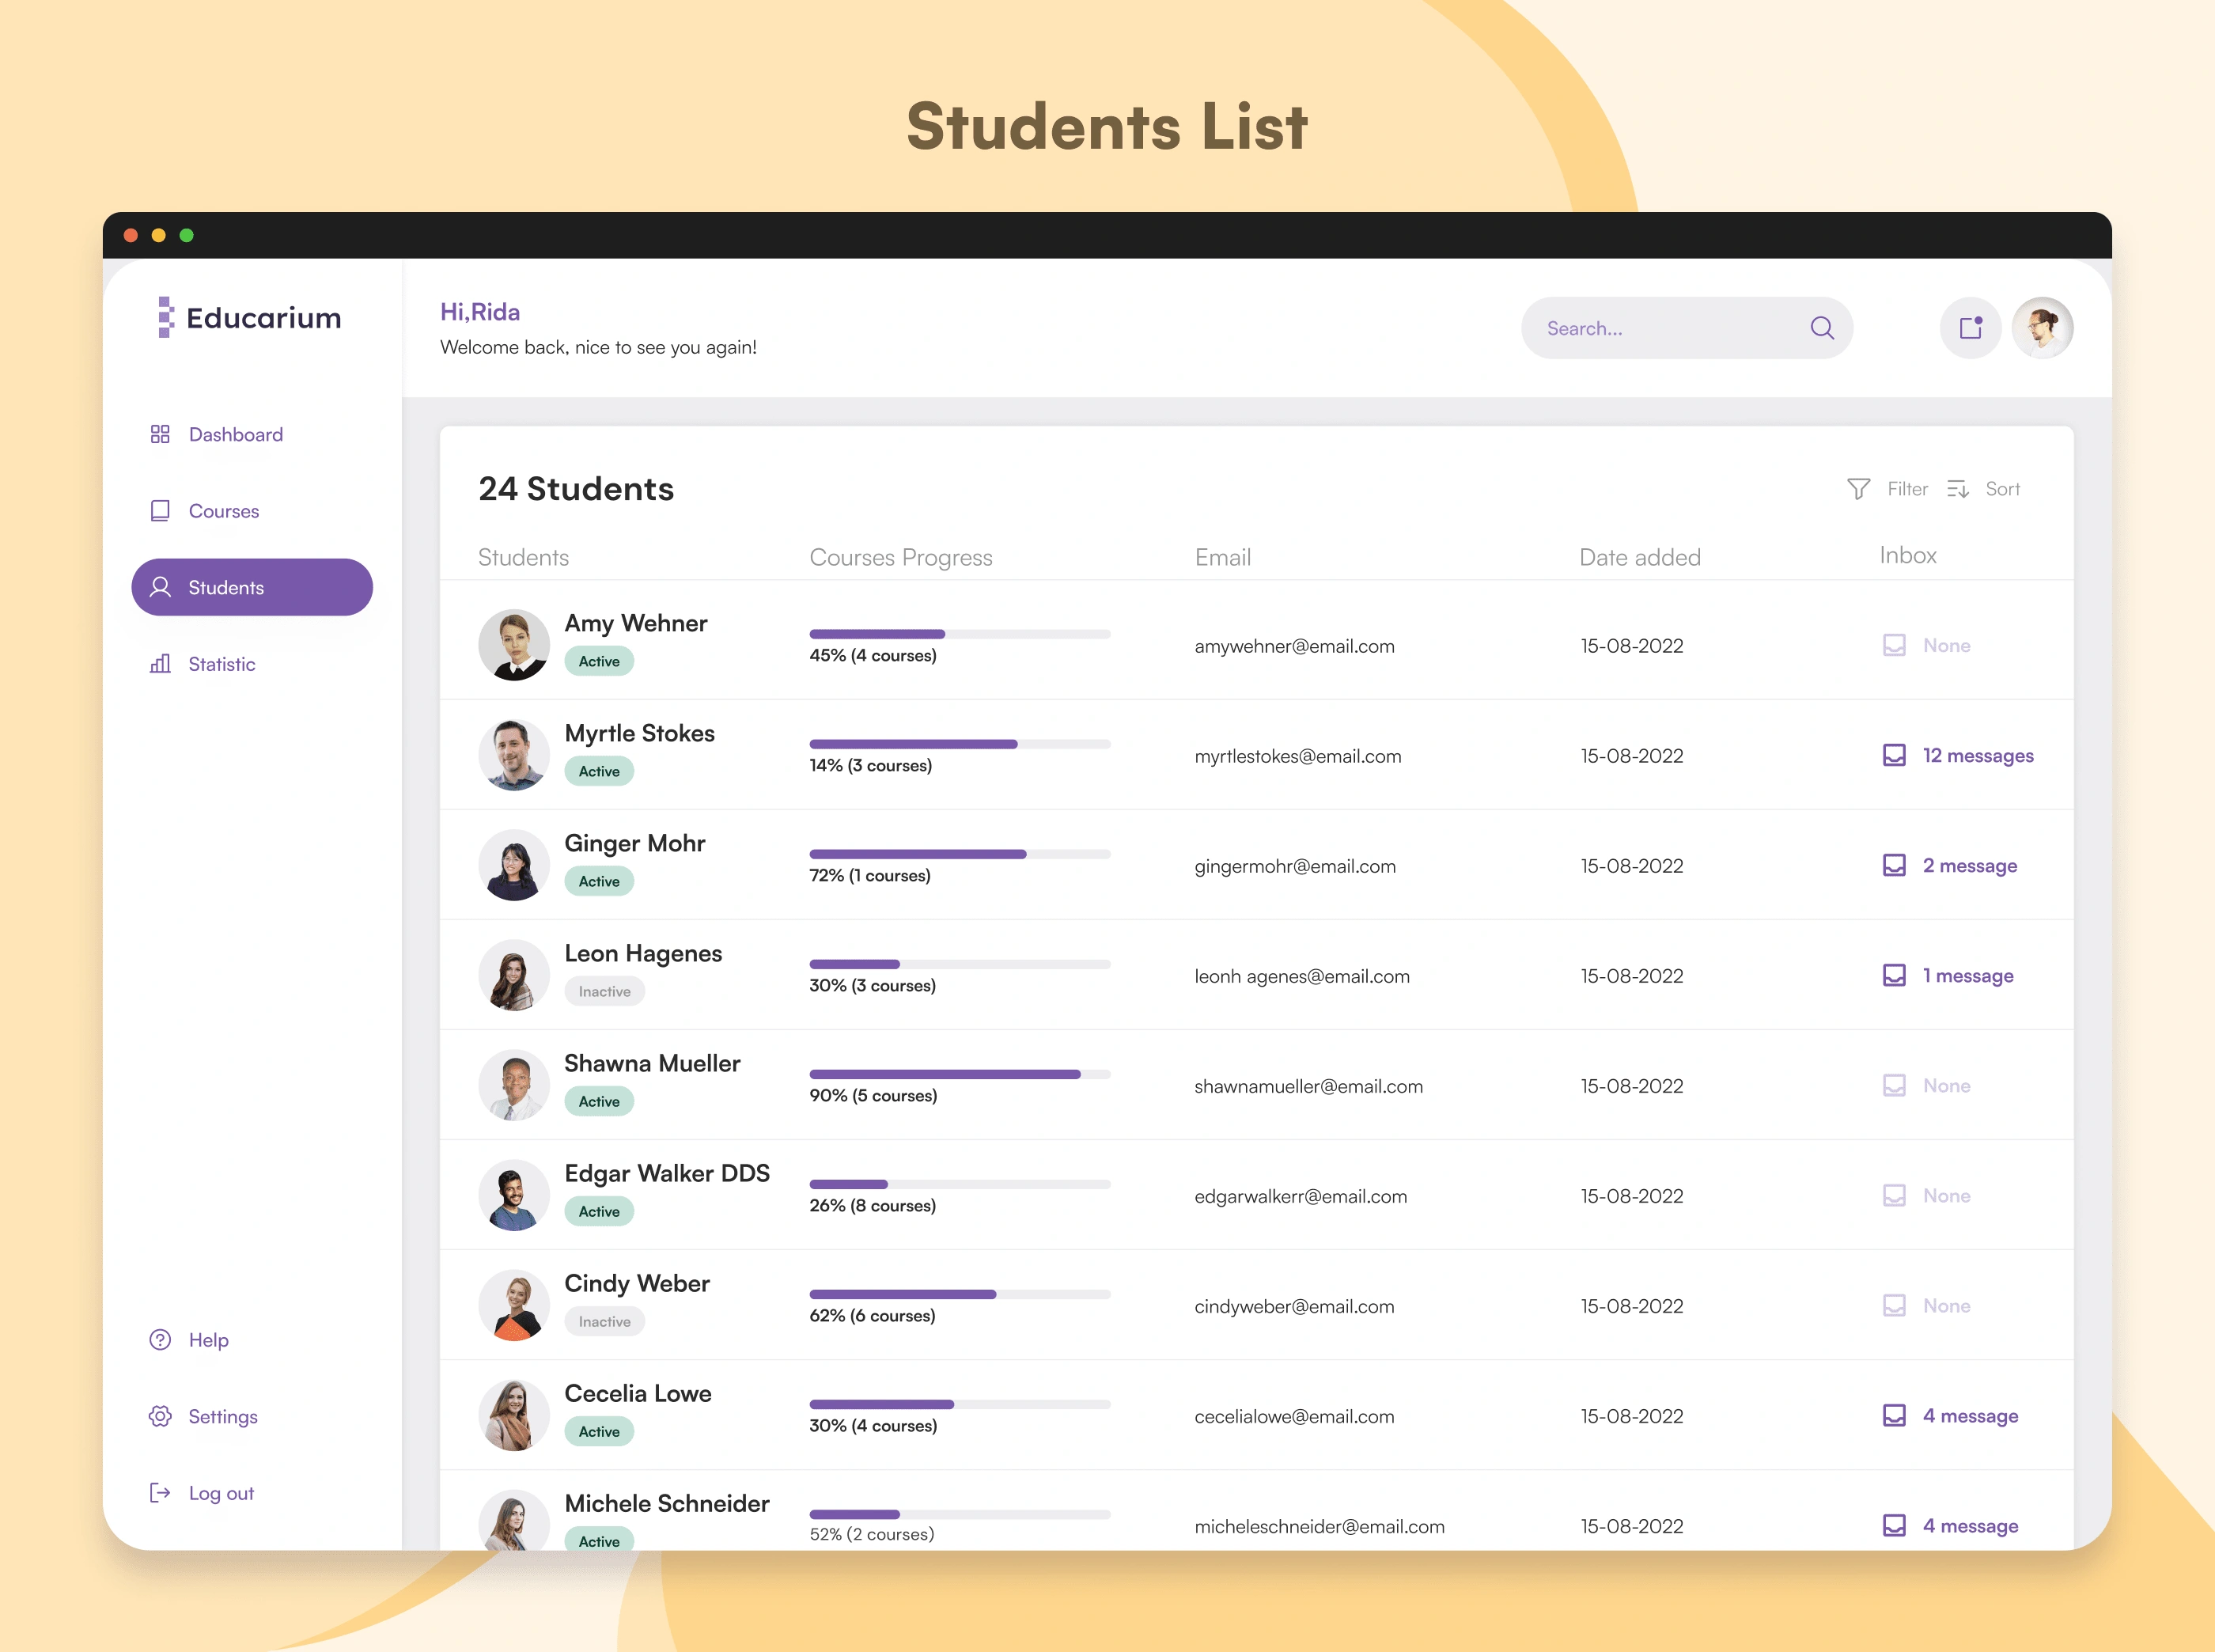
Task: Open the user profile avatar menu
Action: 2042,328
